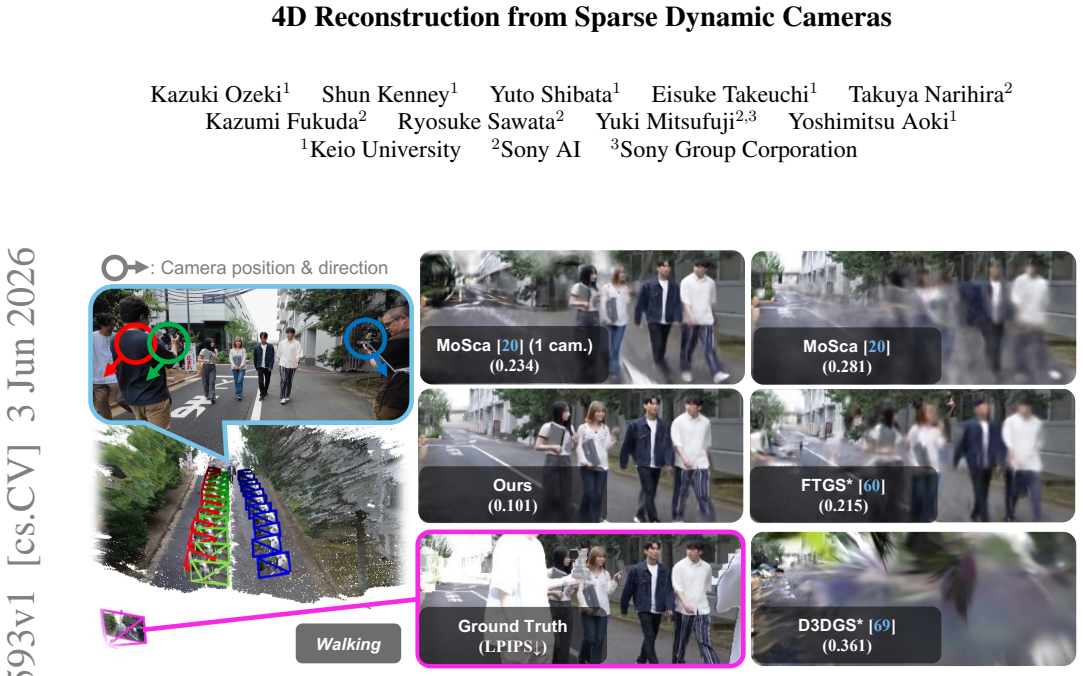
Task: Open citation 60 next to FTGS*
Action: click(x=872, y=485)
